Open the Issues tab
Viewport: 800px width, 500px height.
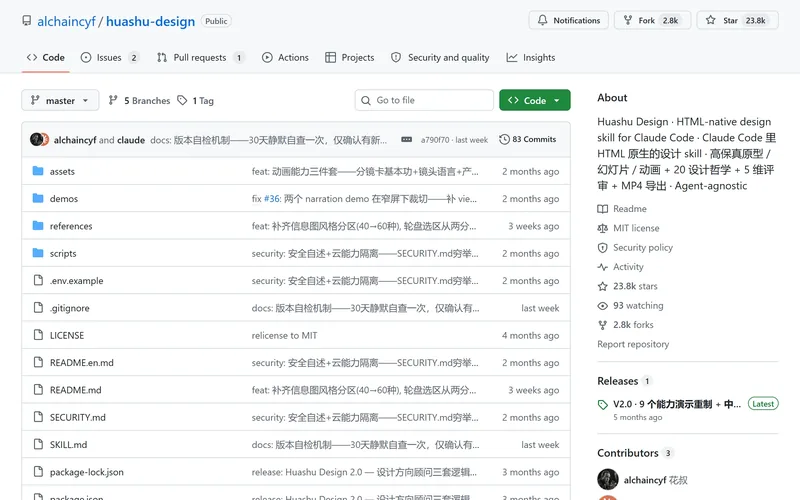[x=109, y=58]
